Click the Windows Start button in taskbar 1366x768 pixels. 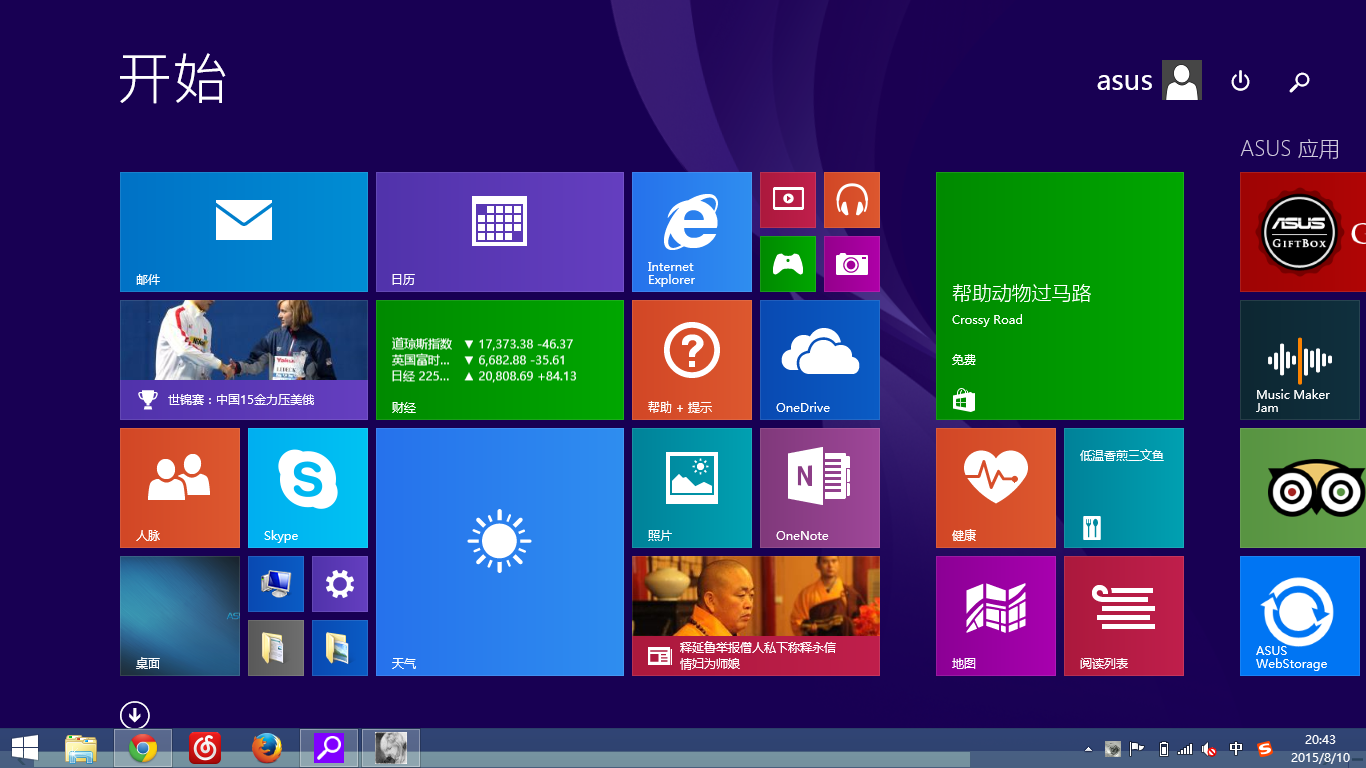point(25,747)
